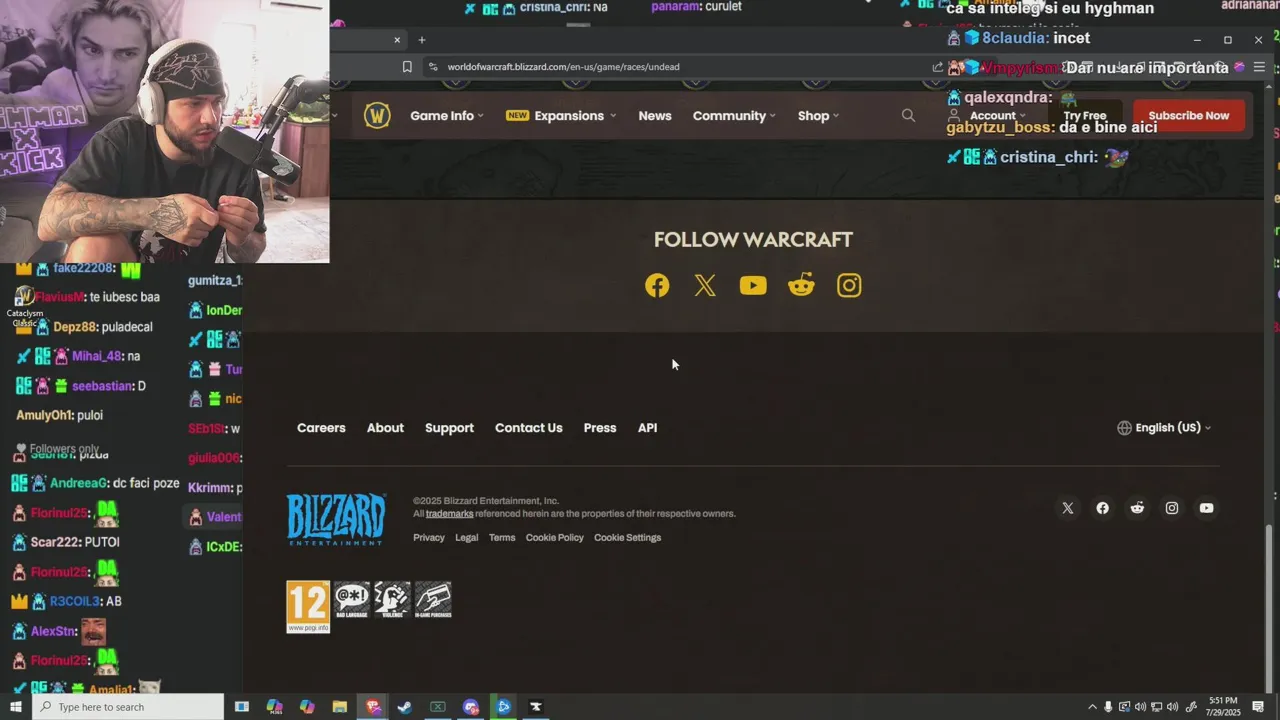Click the small Facebook icon in footer row
The image size is (1280, 720).
click(1102, 508)
